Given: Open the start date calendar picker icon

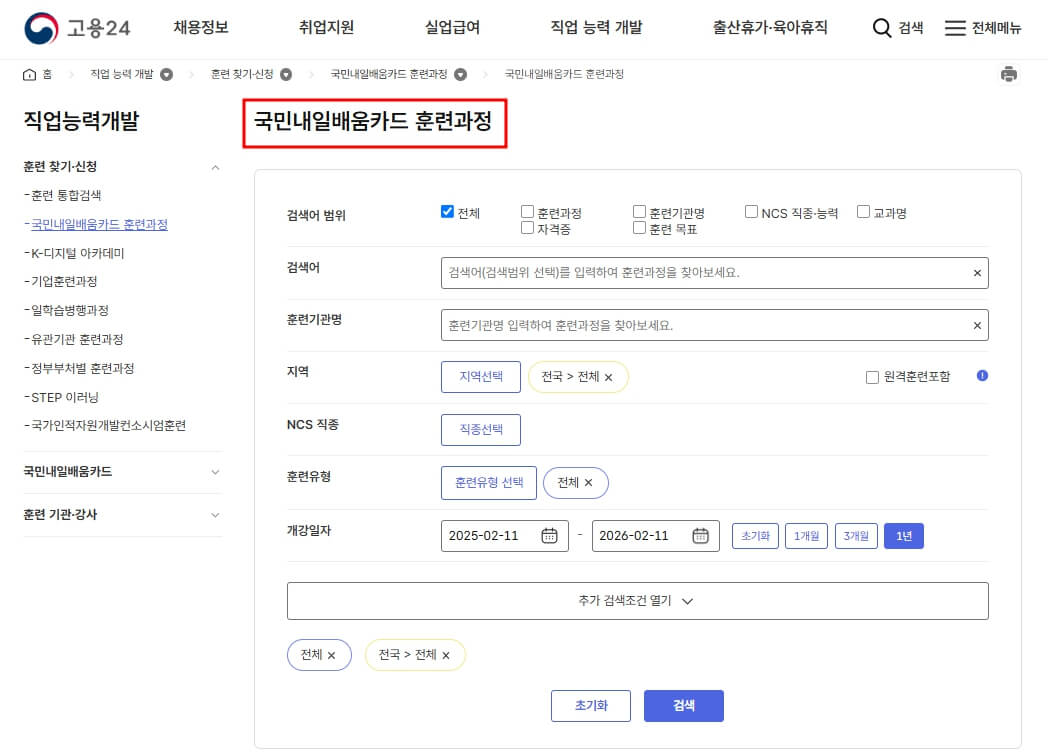Looking at the screenshot, I should tap(548, 535).
